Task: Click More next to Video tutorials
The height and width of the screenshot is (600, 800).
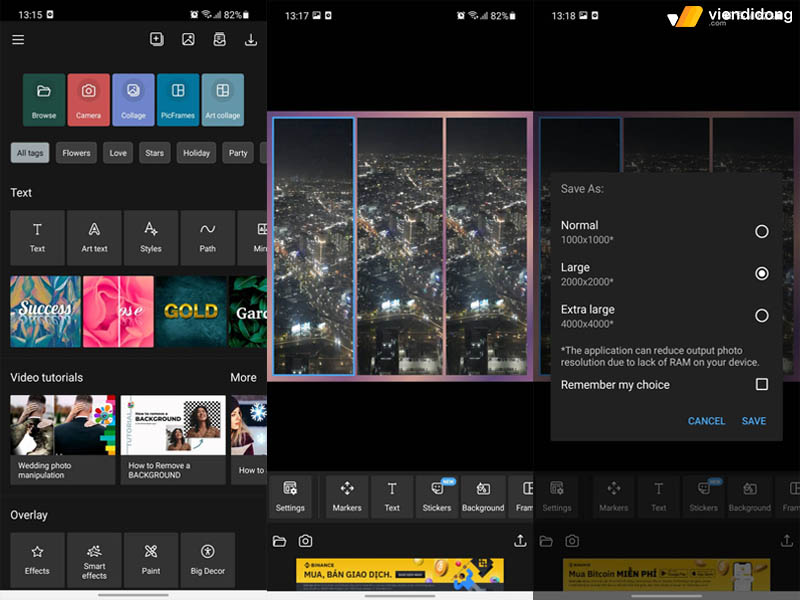Action: [243, 378]
